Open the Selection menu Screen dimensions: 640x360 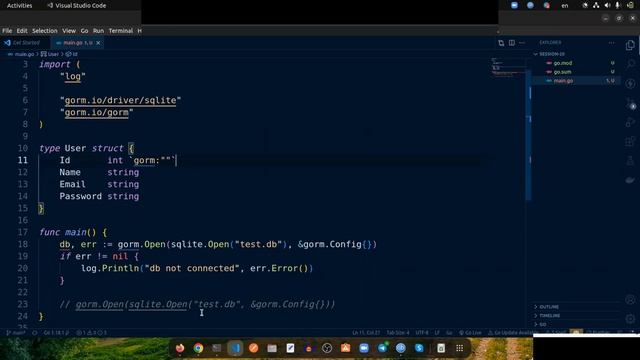tap(44, 31)
